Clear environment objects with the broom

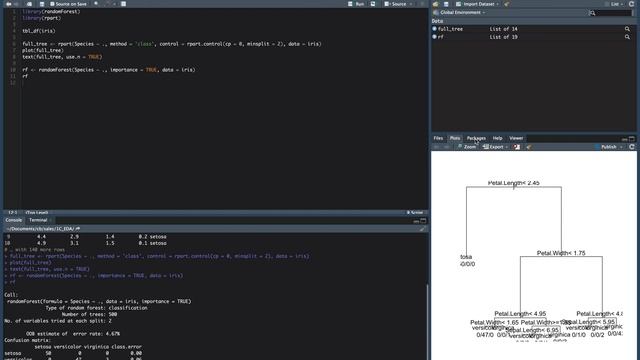[507, 4]
